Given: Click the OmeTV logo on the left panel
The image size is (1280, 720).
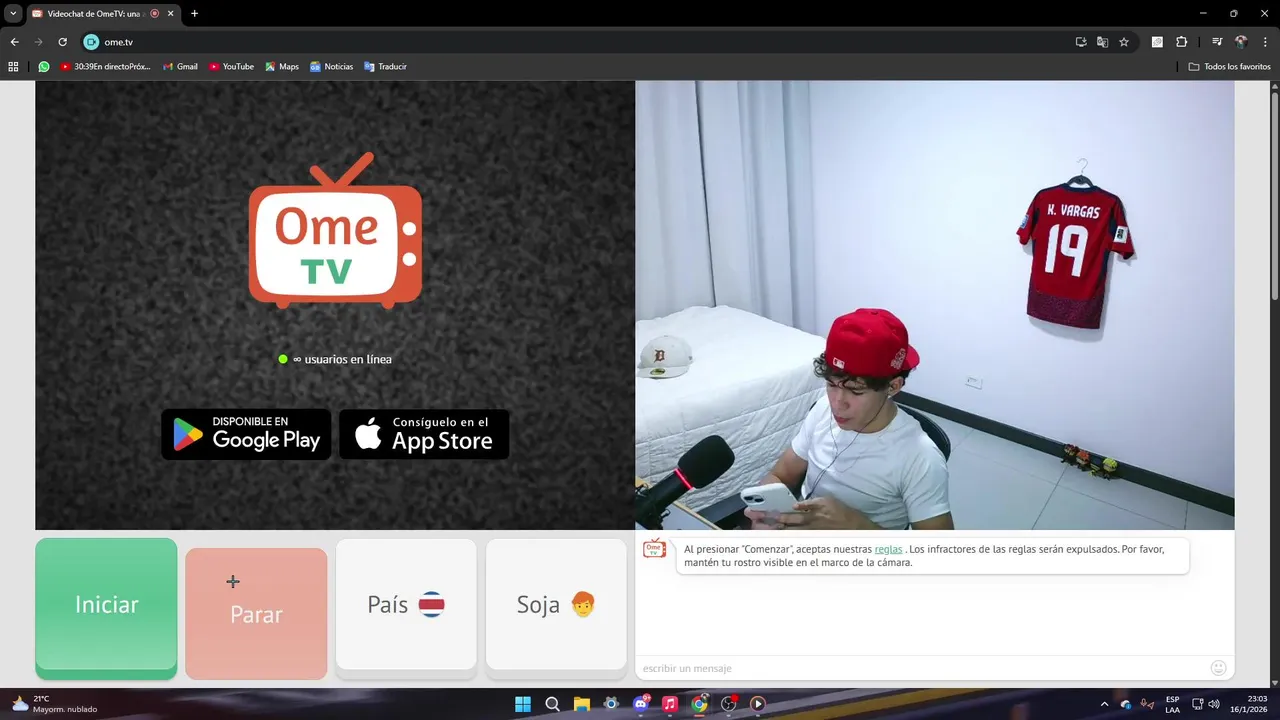Looking at the screenshot, I should coord(335,230).
